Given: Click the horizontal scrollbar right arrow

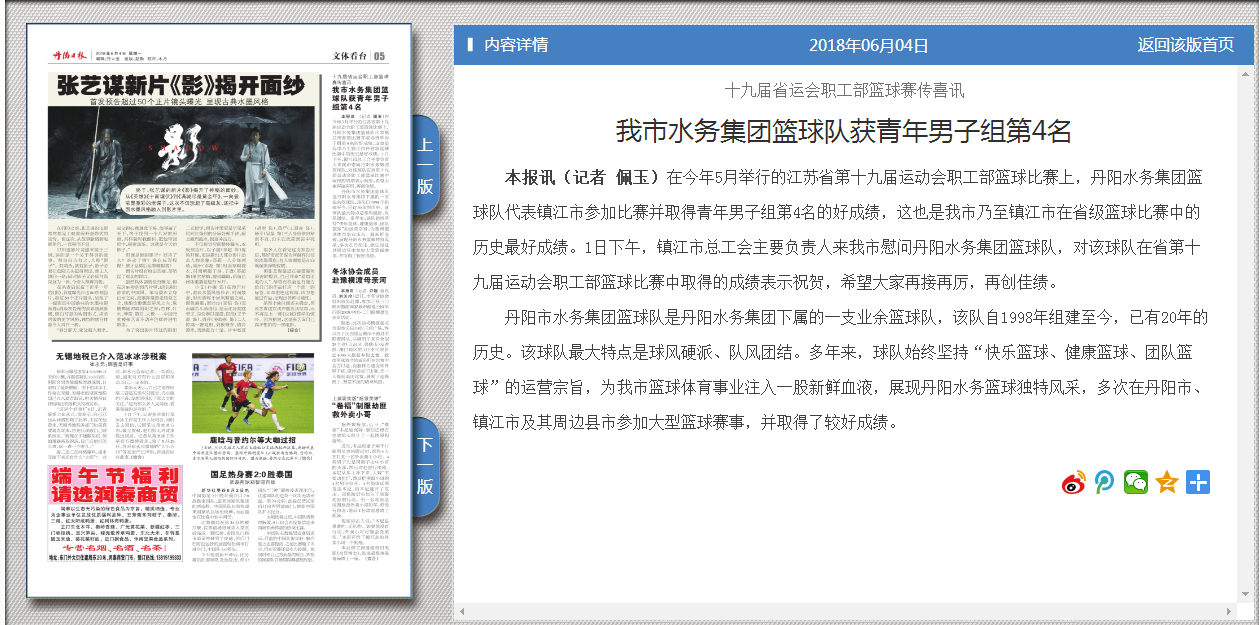Looking at the screenshot, I should (x=1230, y=611).
